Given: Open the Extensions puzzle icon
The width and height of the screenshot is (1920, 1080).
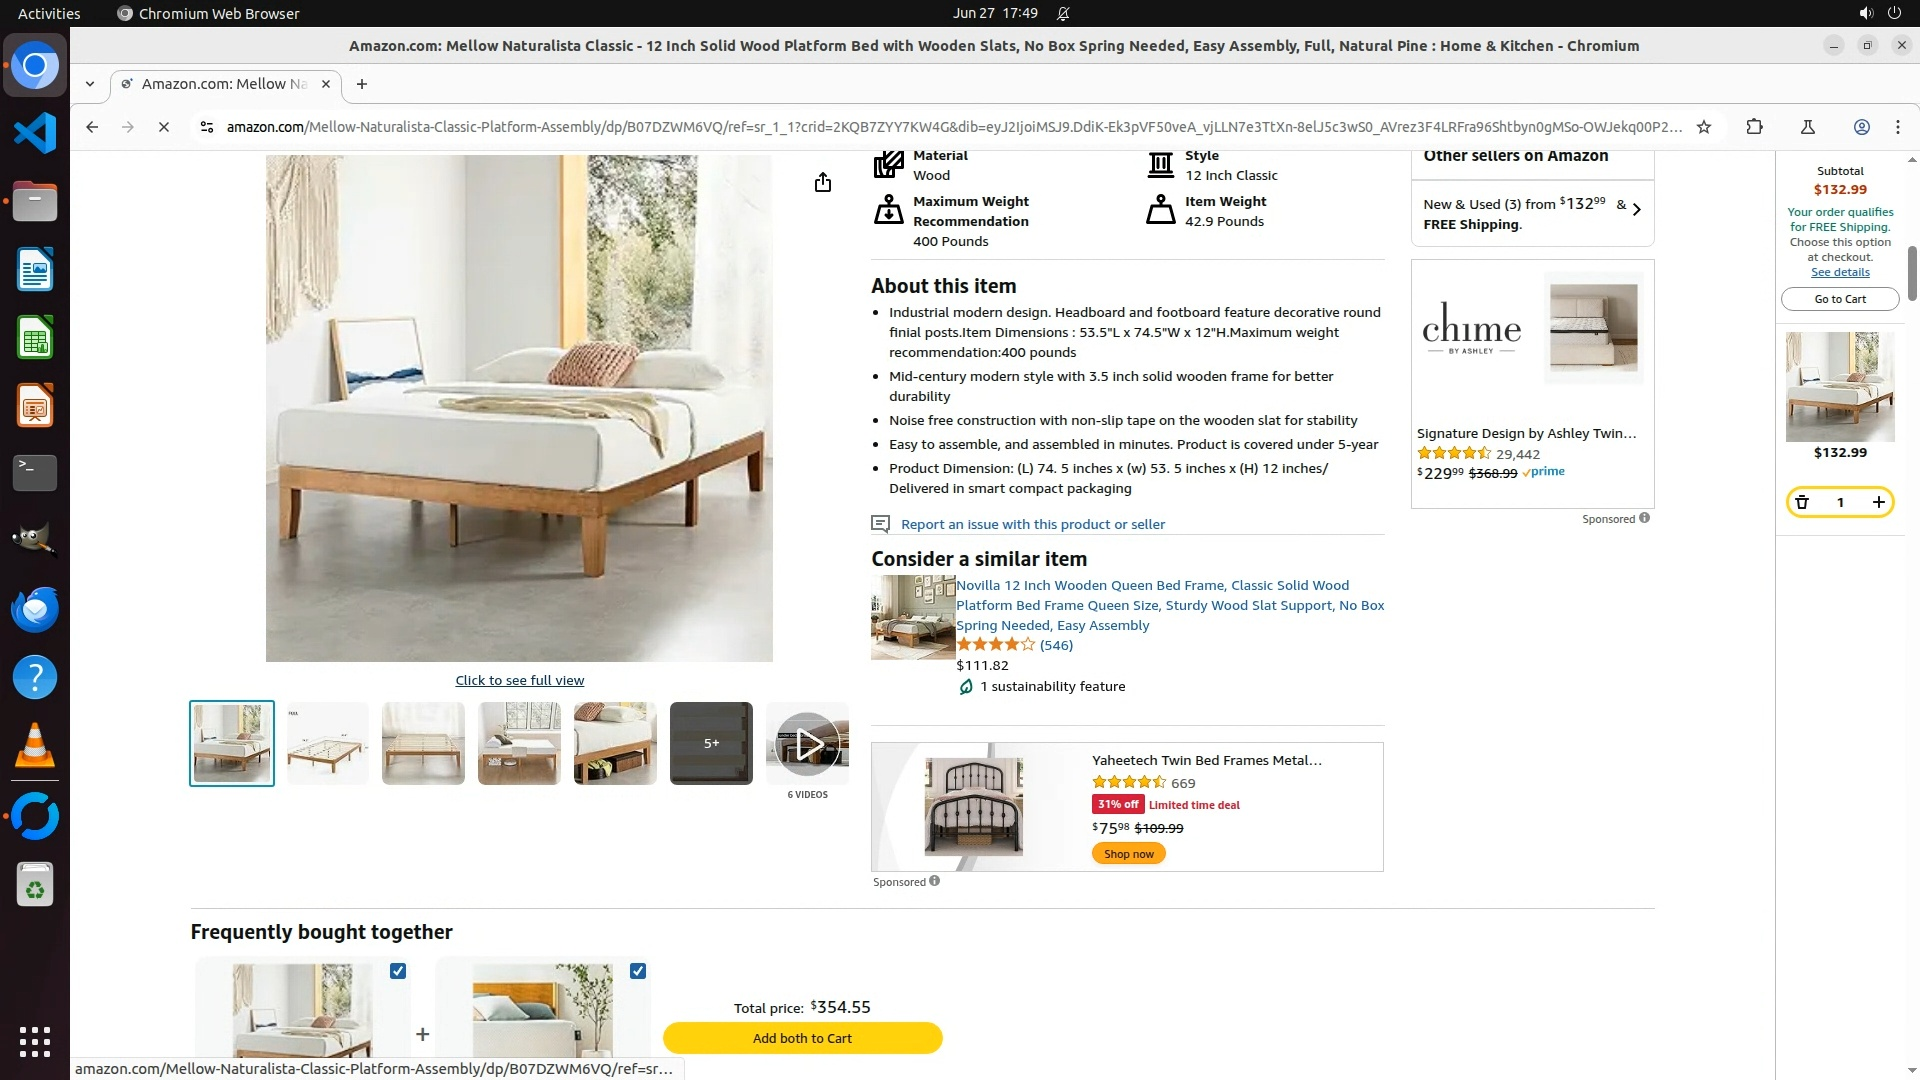Looking at the screenshot, I should [x=1754, y=127].
